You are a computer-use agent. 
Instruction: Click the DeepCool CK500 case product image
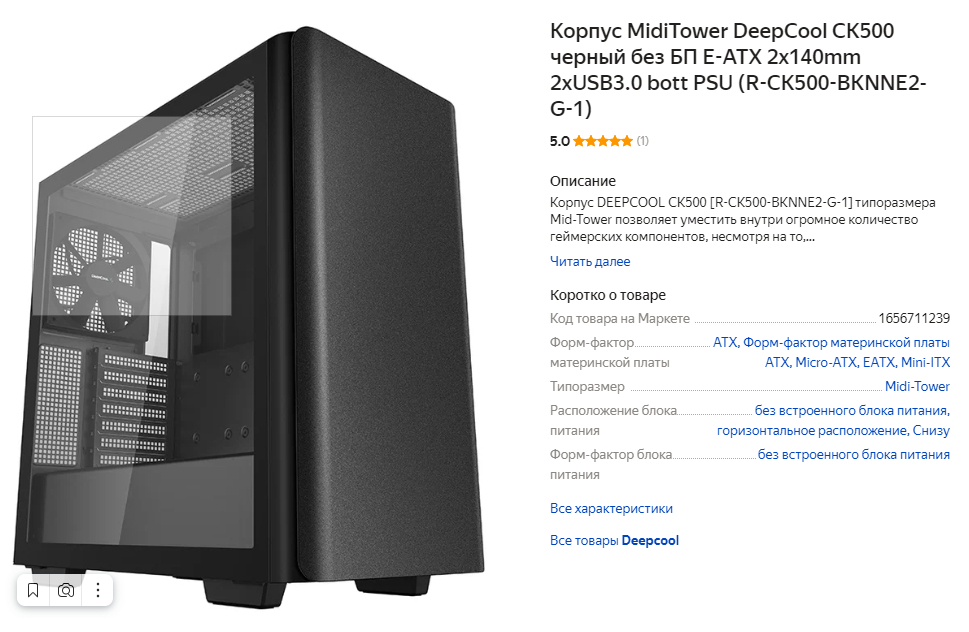click(248, 316)
